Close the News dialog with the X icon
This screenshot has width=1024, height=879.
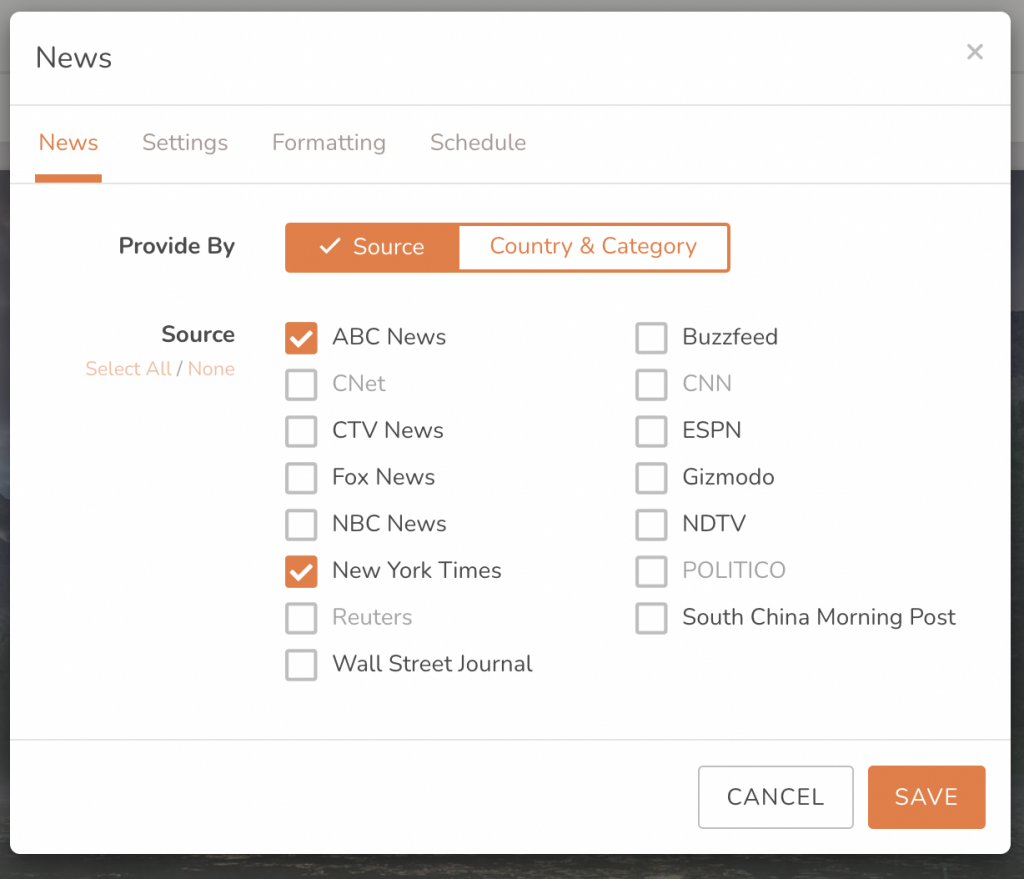(x=974, y=52)
